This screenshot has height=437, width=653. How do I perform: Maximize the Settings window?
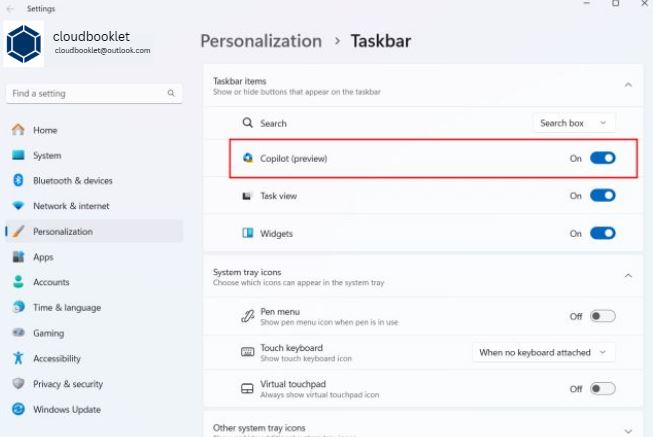pos(616,3)
